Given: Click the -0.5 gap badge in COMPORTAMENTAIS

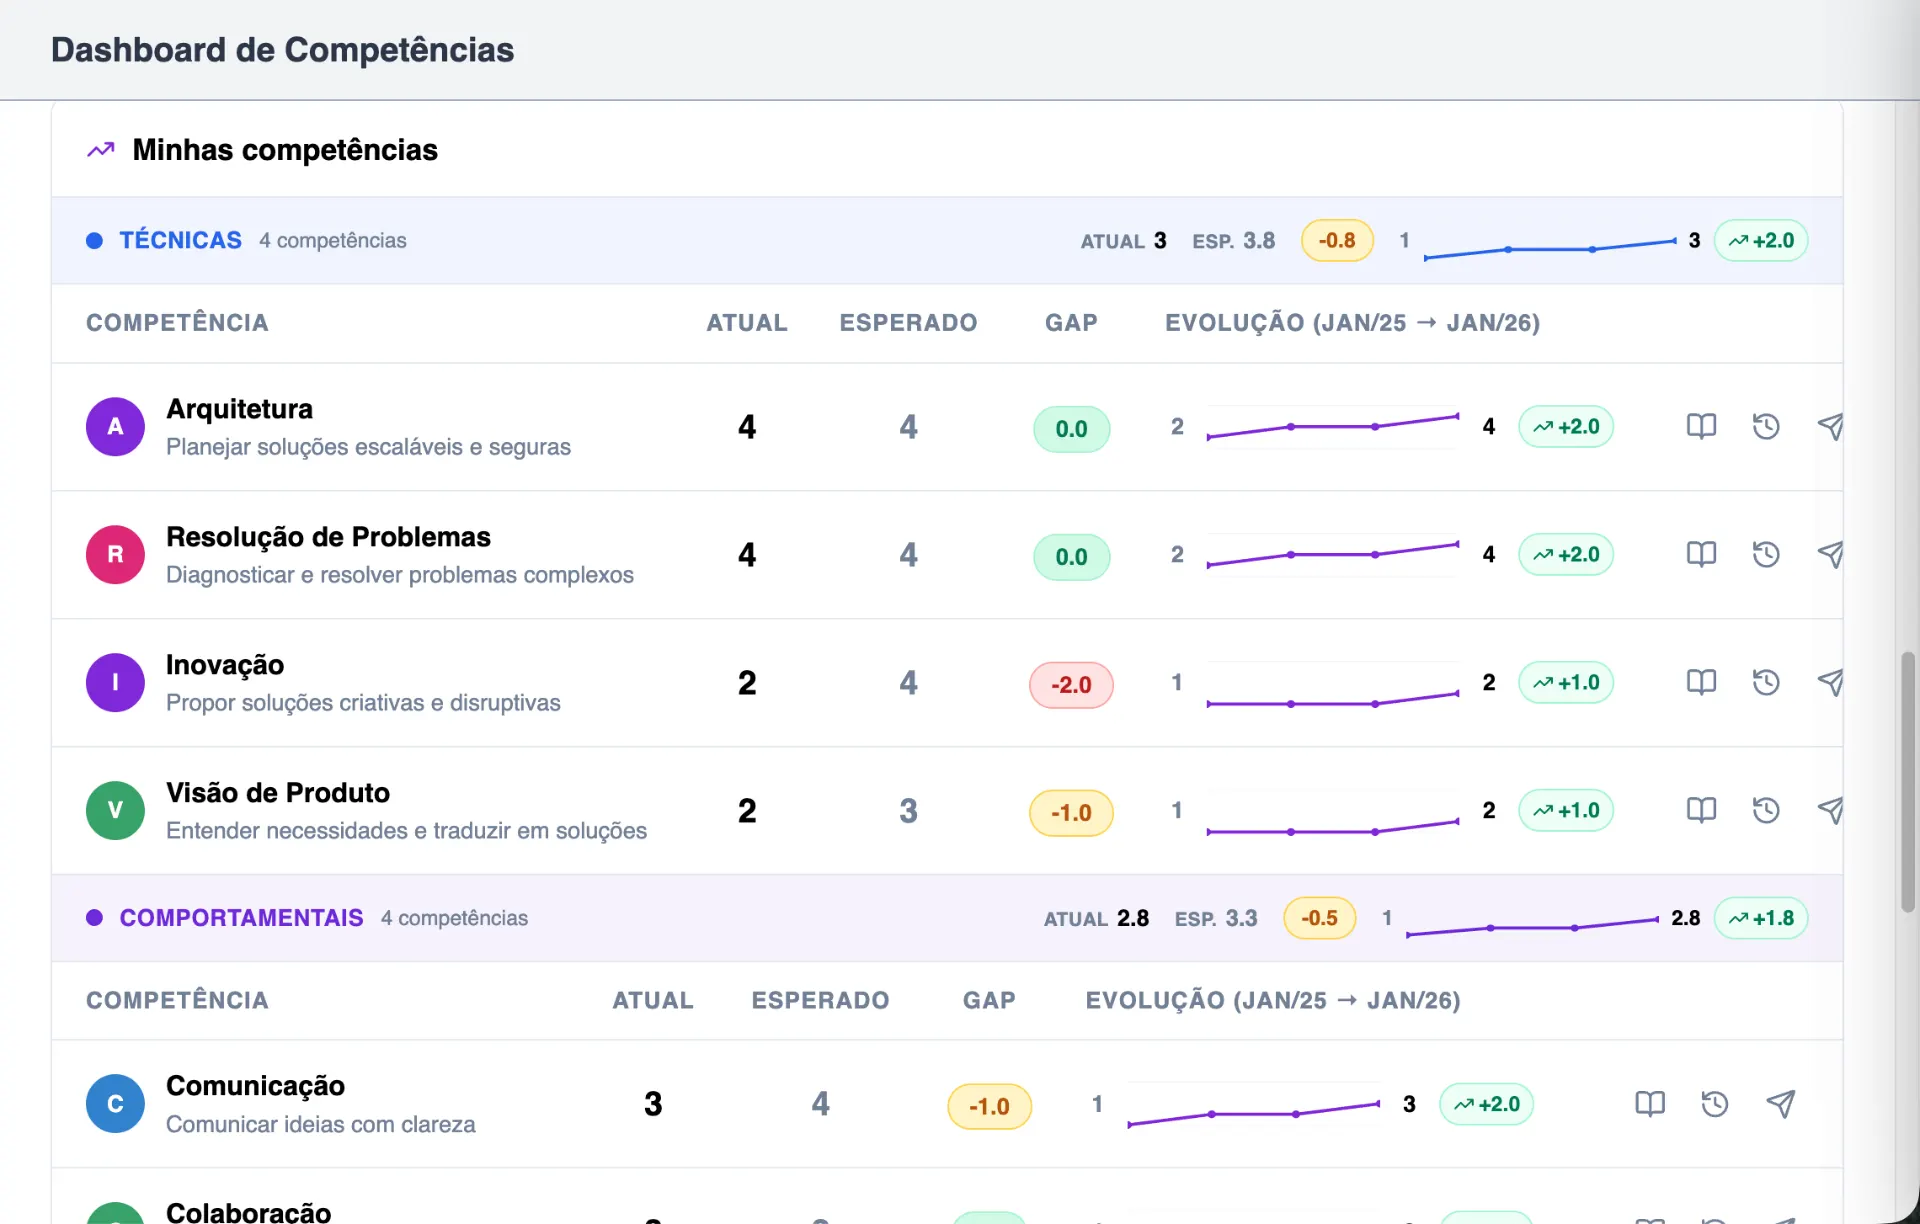Looking at the screenshot, I should 1320,918.
